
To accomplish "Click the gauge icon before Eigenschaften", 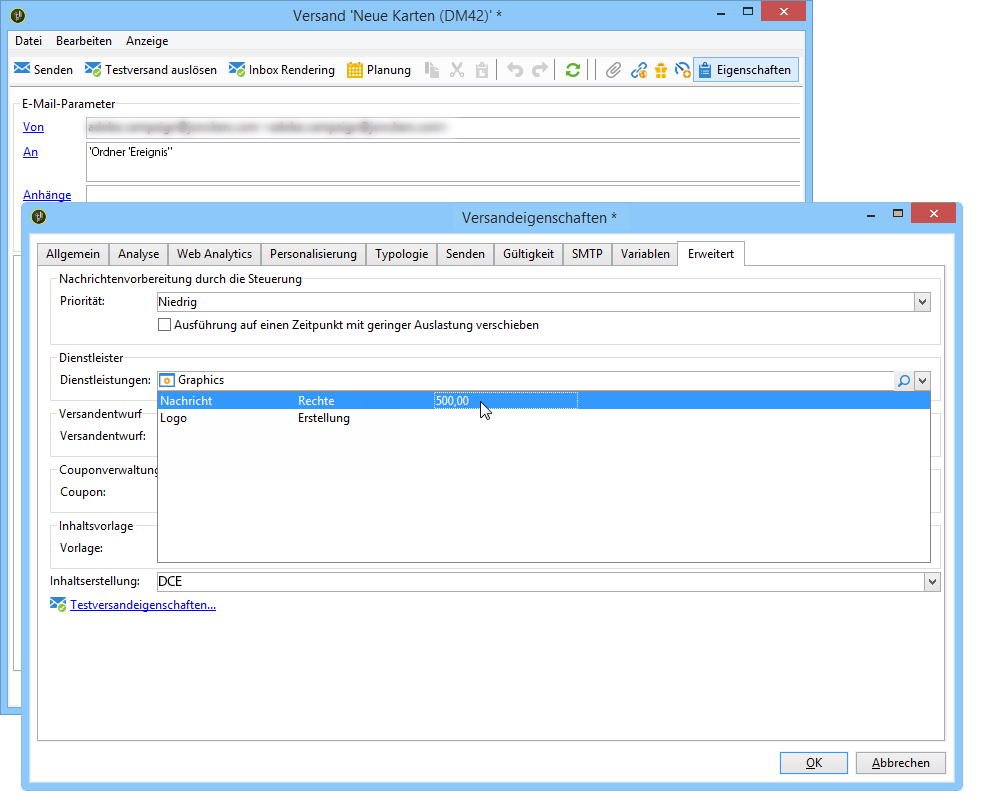I will pyautogui.click(x=683, y=69).
